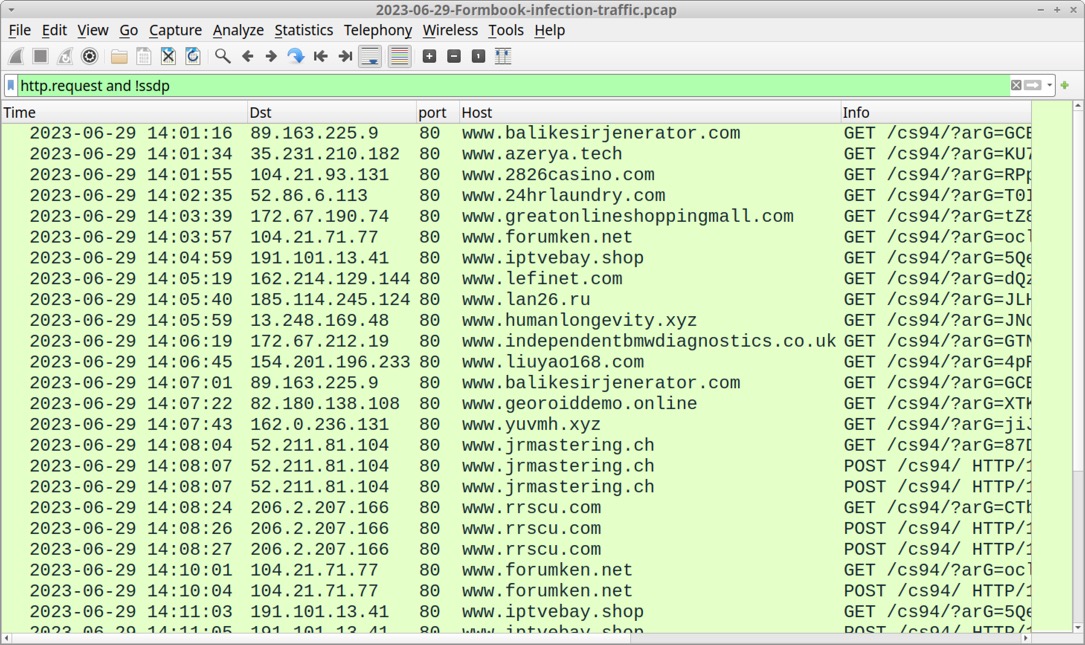Open the View menu
This screenshot has height=645, width=1085.
(x=93, y=30)
